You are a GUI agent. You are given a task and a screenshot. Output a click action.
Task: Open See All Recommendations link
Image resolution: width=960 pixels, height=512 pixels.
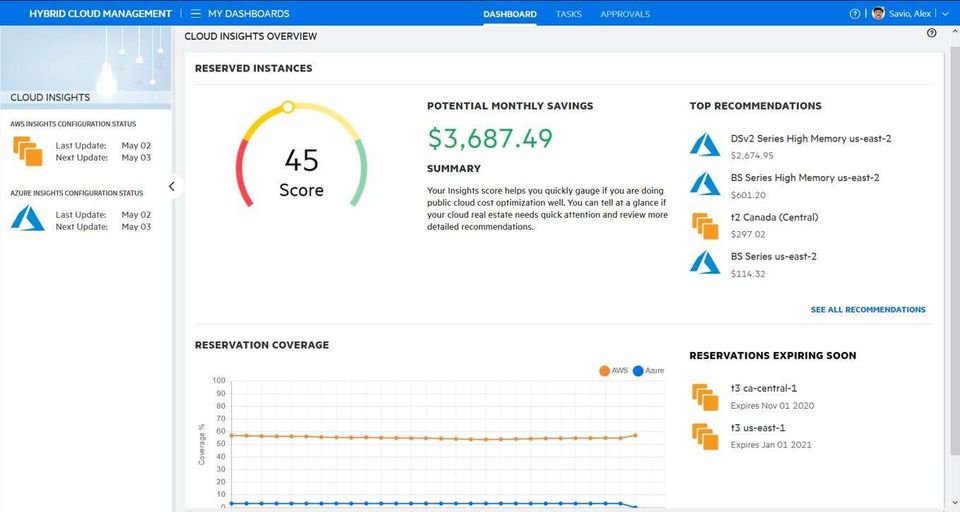click(868, 310)
